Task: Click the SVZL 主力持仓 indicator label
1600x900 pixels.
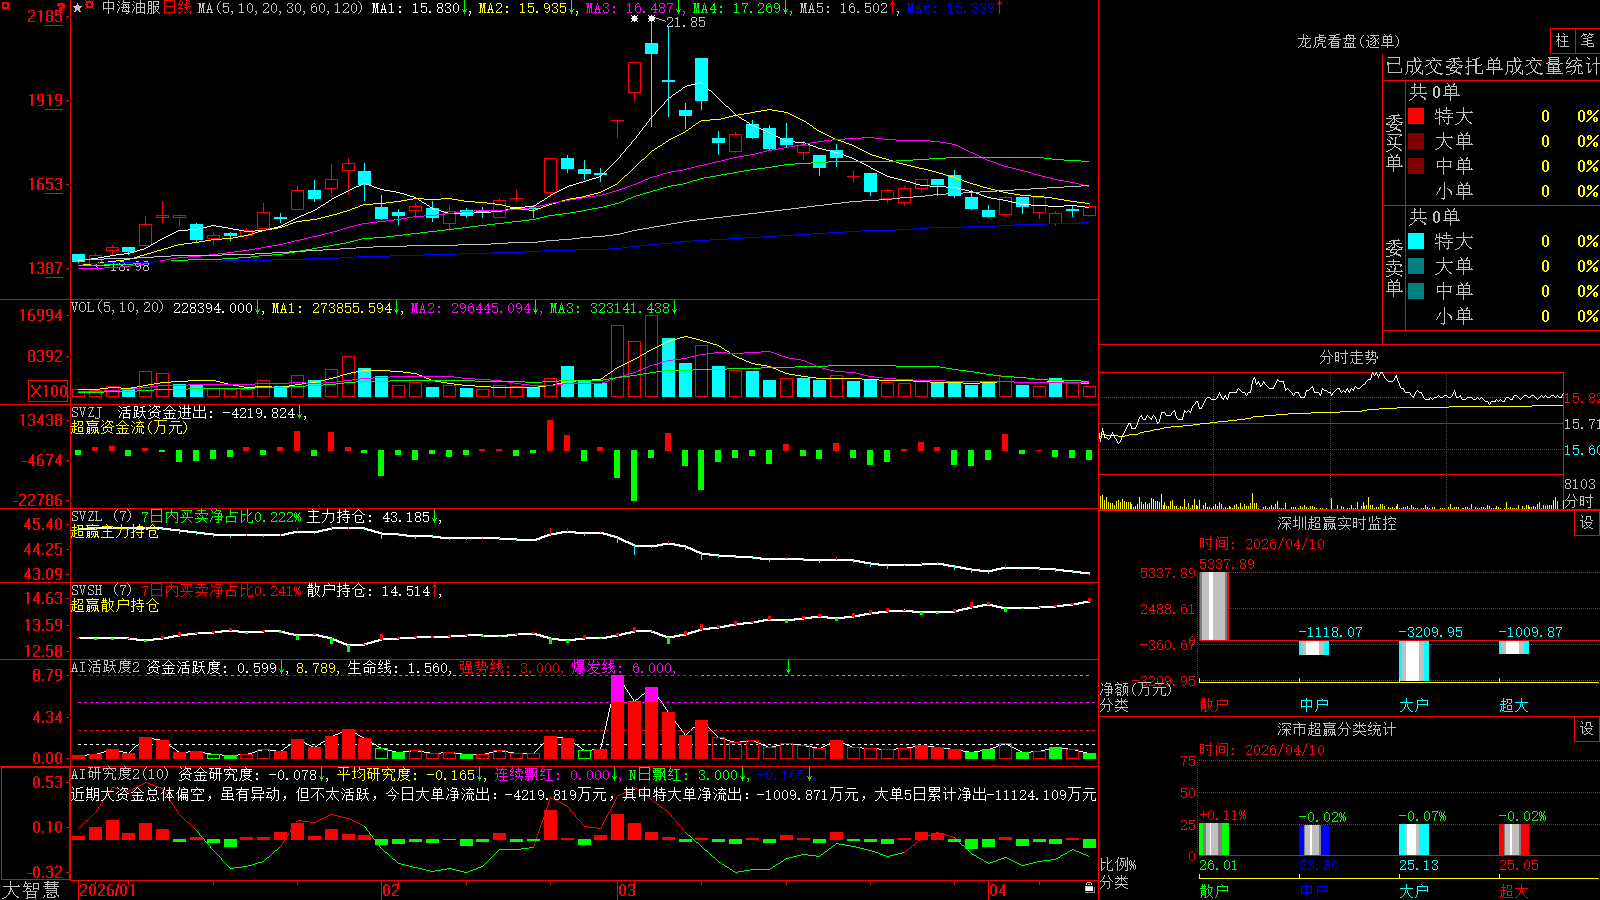Action: [86, 517]
